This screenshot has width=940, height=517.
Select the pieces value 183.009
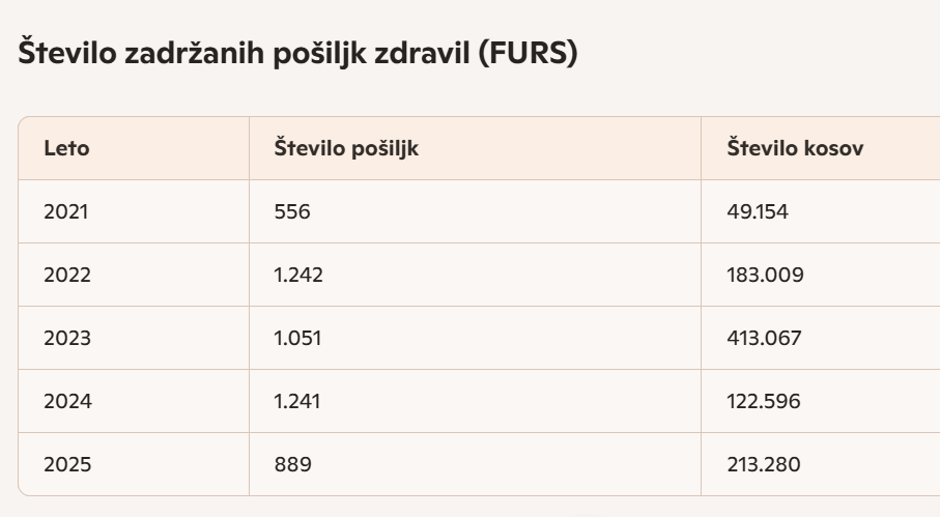(765, 275)
